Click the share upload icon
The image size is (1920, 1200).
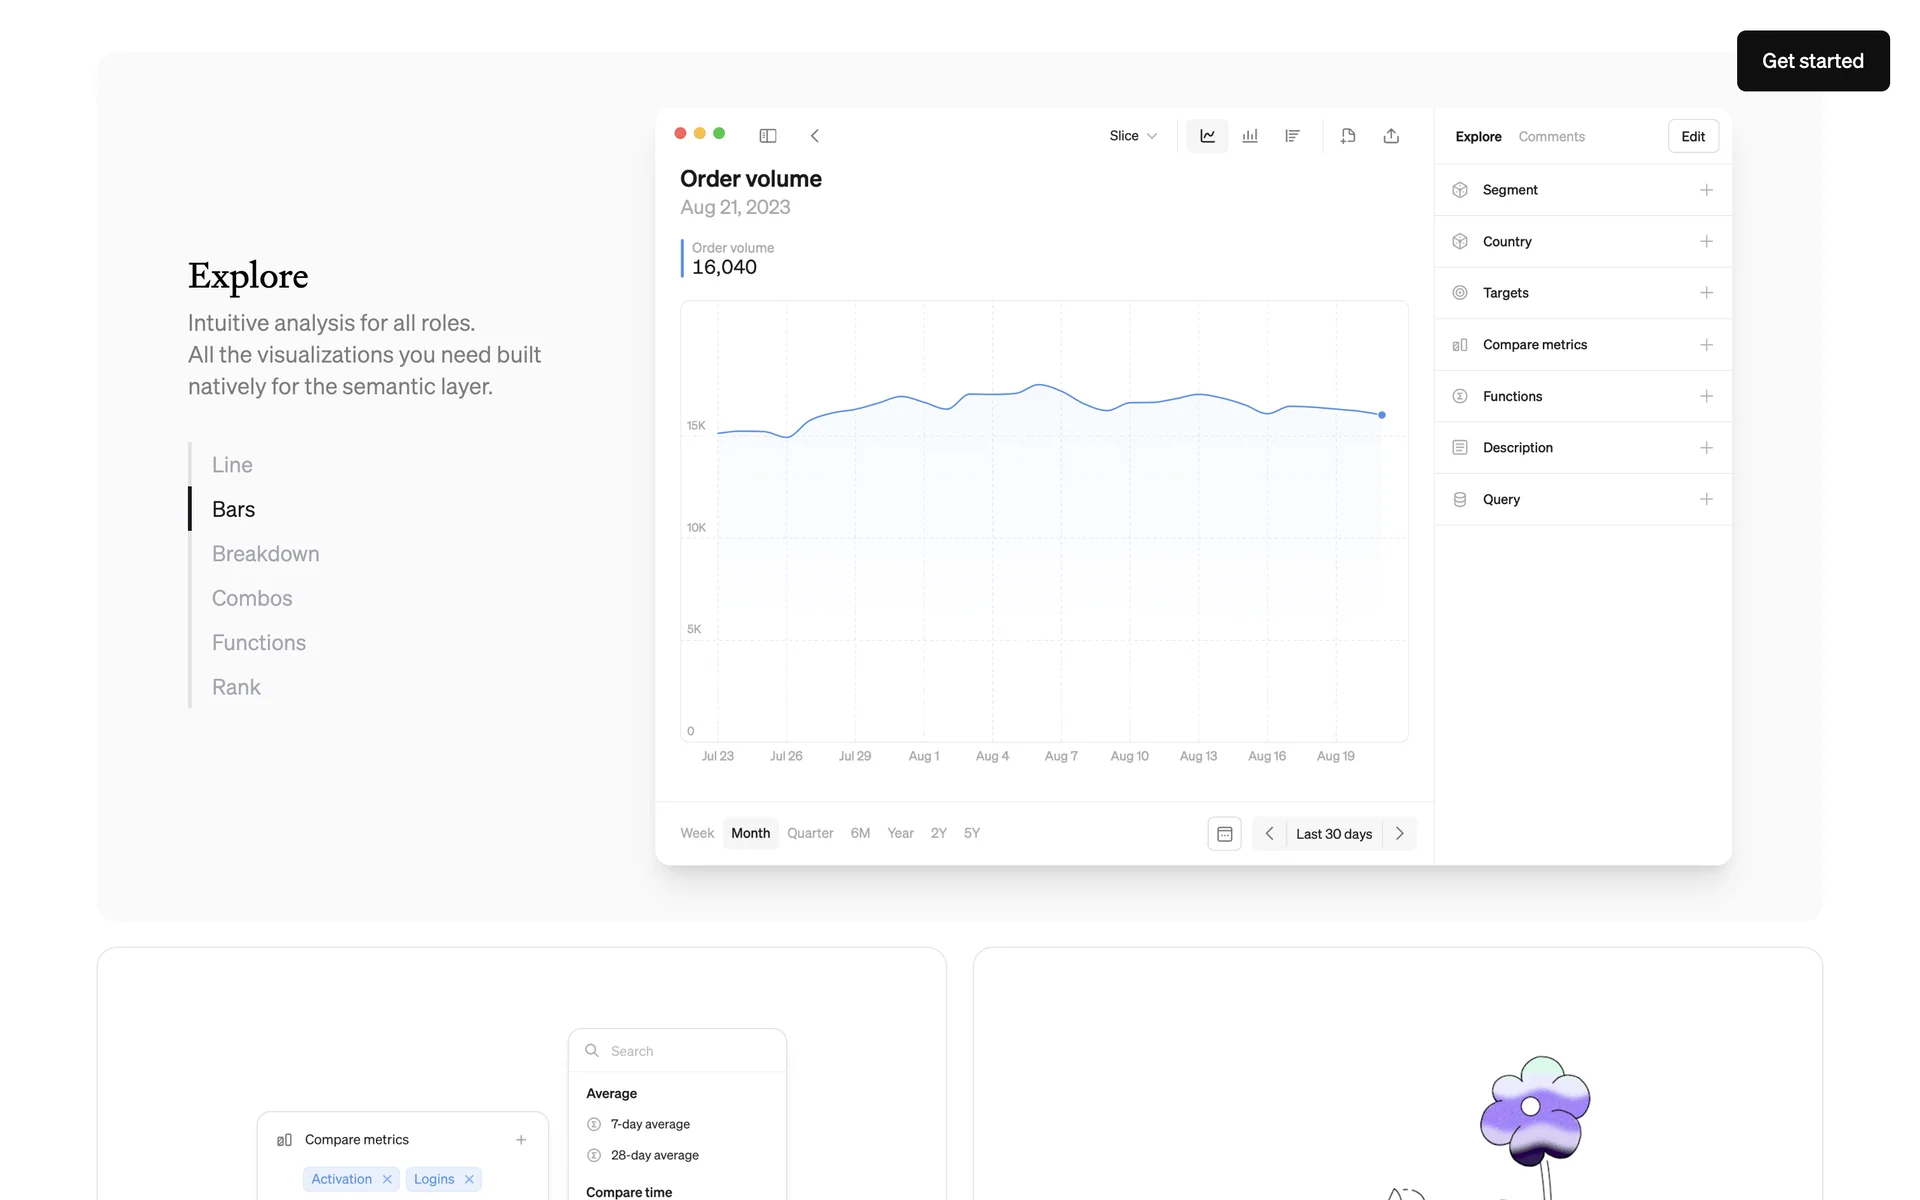pos(1391,136)
